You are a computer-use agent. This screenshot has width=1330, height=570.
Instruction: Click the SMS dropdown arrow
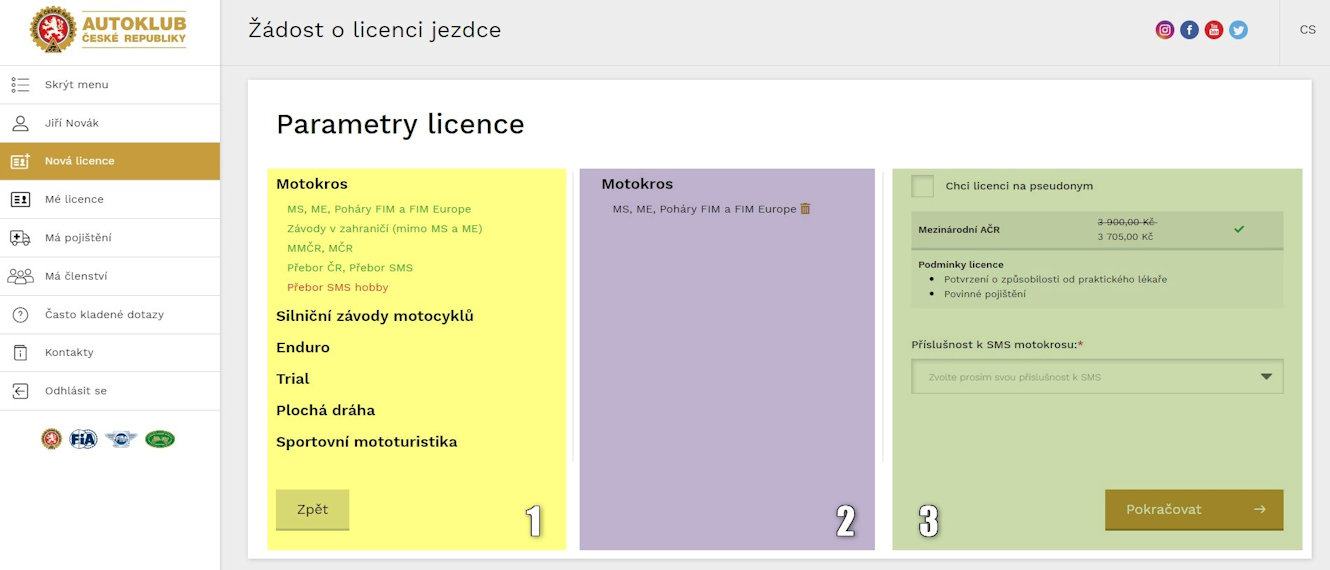[x=1266, y=377]
